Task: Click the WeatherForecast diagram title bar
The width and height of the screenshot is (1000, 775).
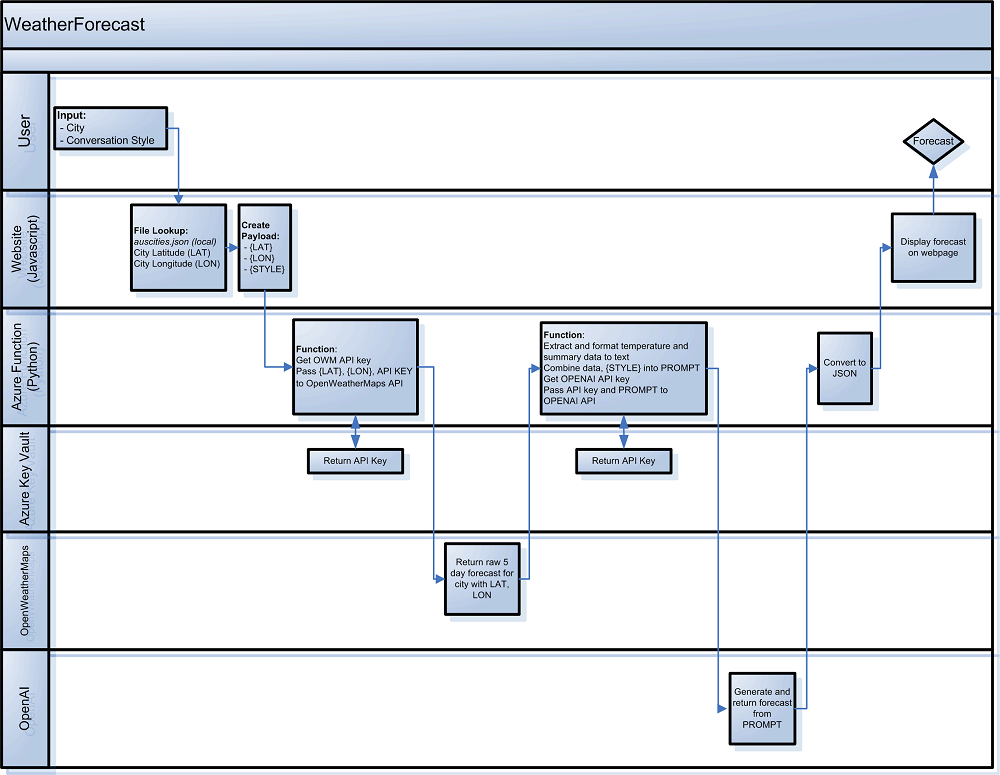Action: [498, 25]
